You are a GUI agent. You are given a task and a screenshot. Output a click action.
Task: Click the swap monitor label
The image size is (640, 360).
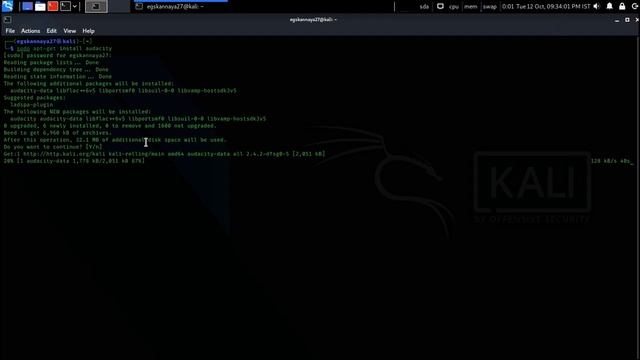coord(490,7)
